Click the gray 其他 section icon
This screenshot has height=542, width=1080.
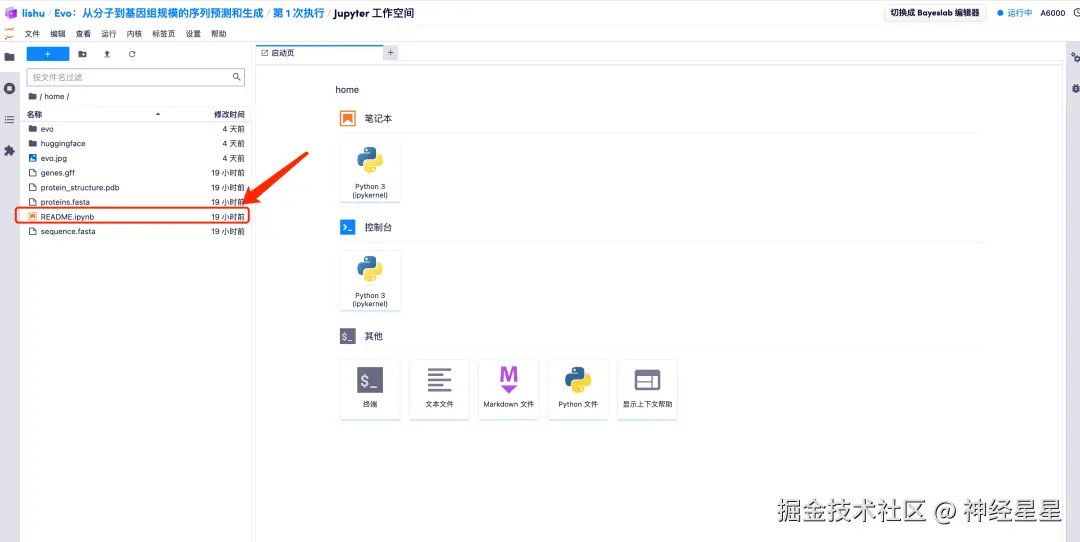click(347, 336)
